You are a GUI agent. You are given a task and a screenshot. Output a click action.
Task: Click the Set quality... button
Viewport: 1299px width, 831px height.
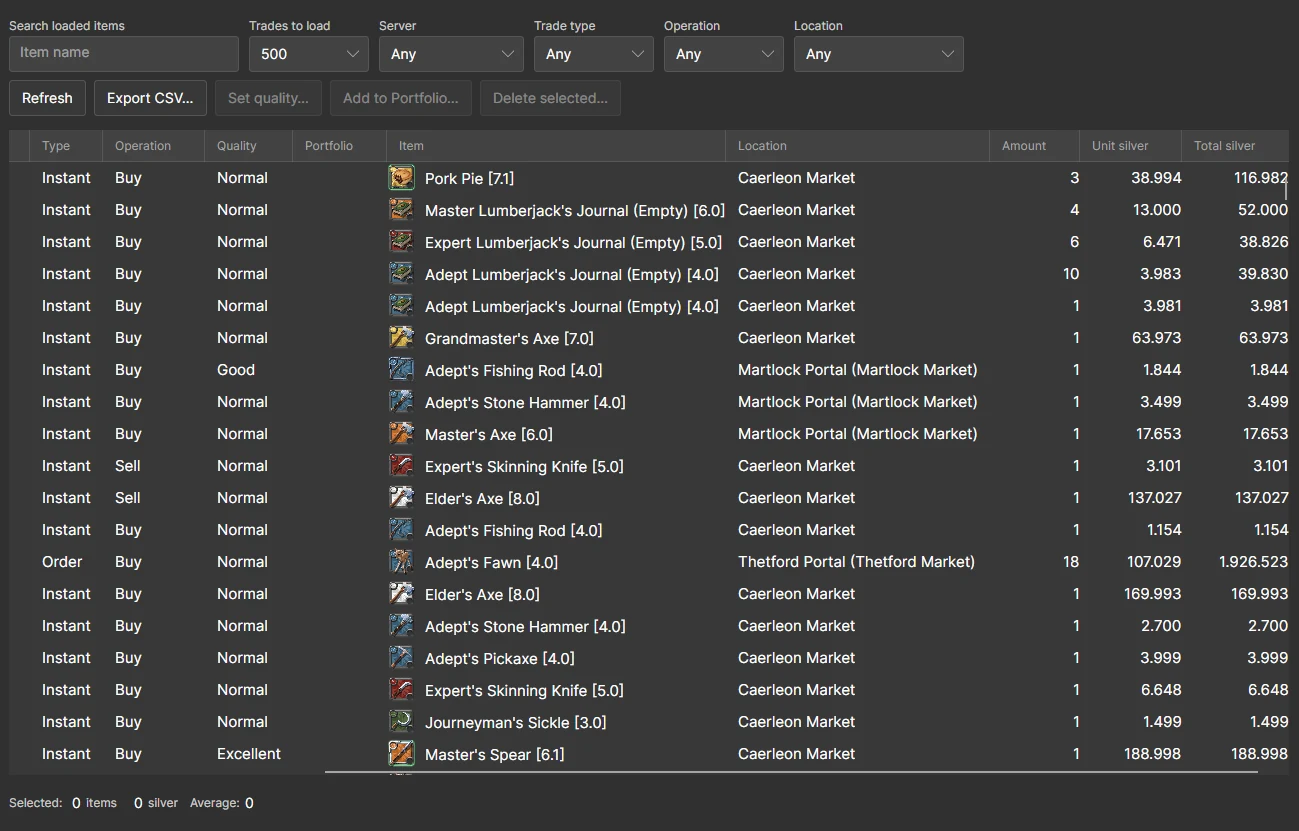[268, 98]
